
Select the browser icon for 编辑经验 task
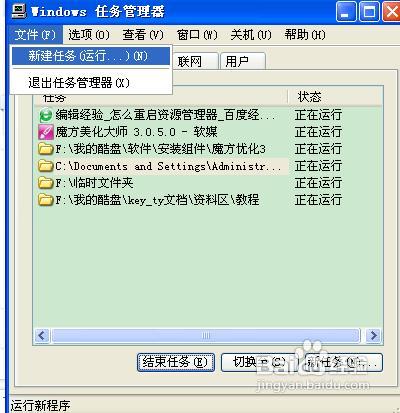[x=46, y=115]
